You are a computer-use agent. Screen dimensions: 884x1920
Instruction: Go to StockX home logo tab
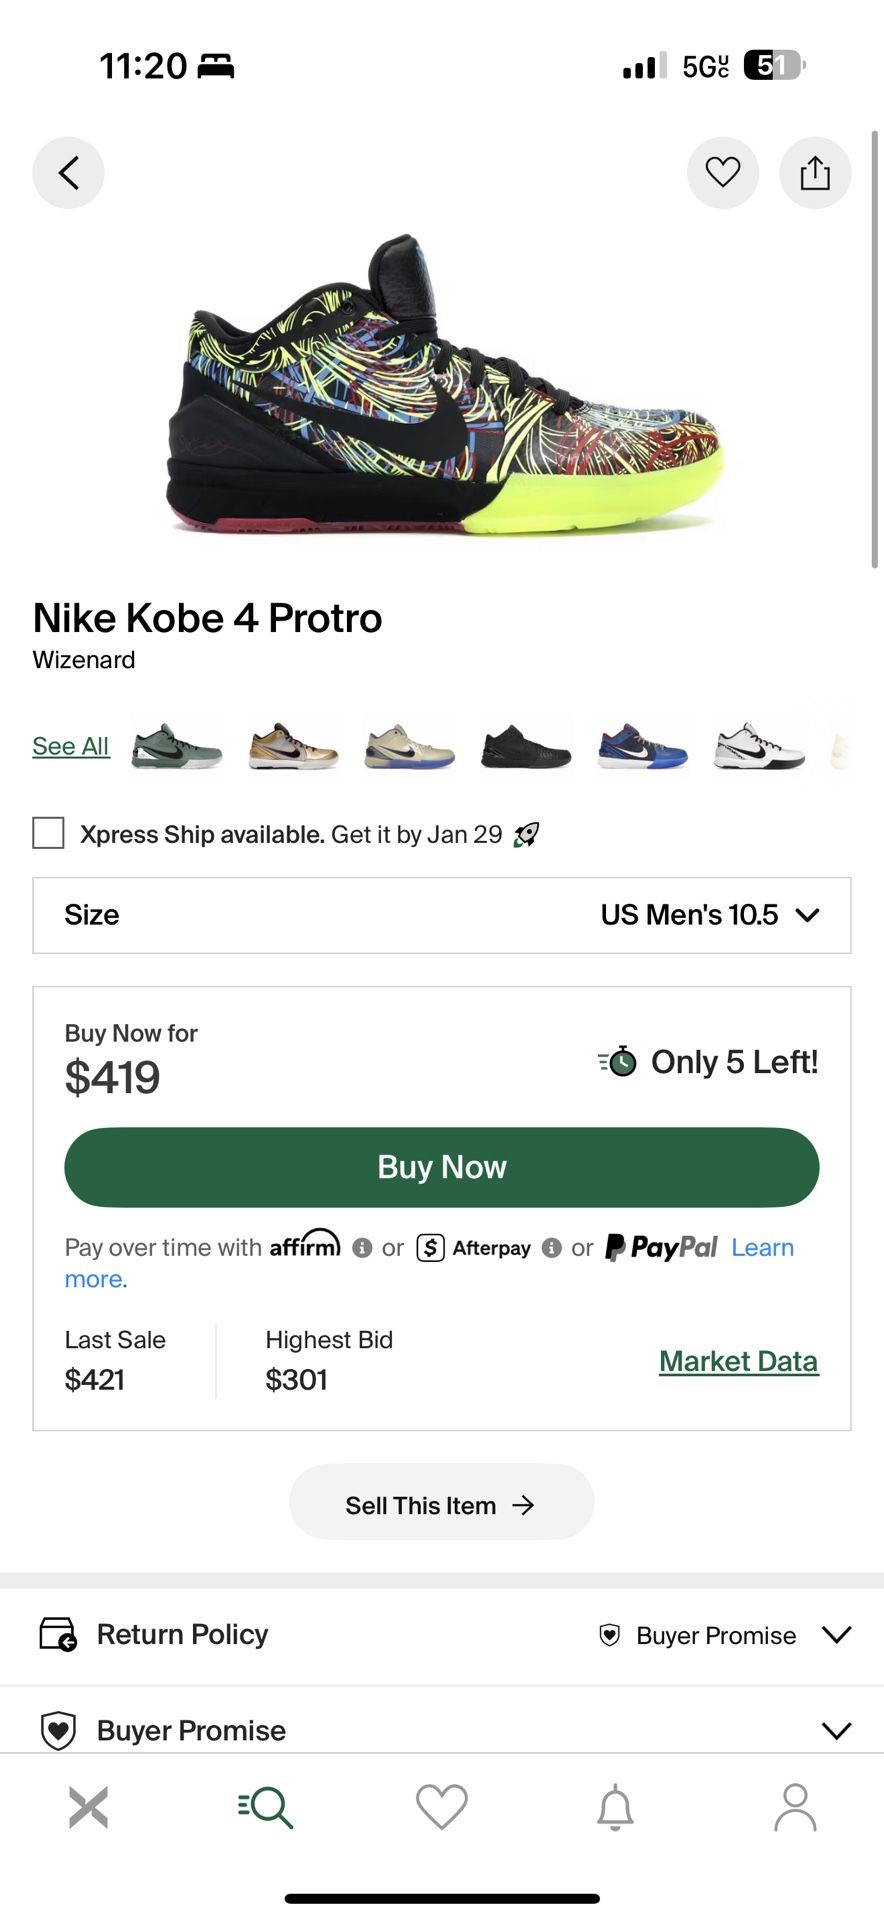coord(88,1807)
